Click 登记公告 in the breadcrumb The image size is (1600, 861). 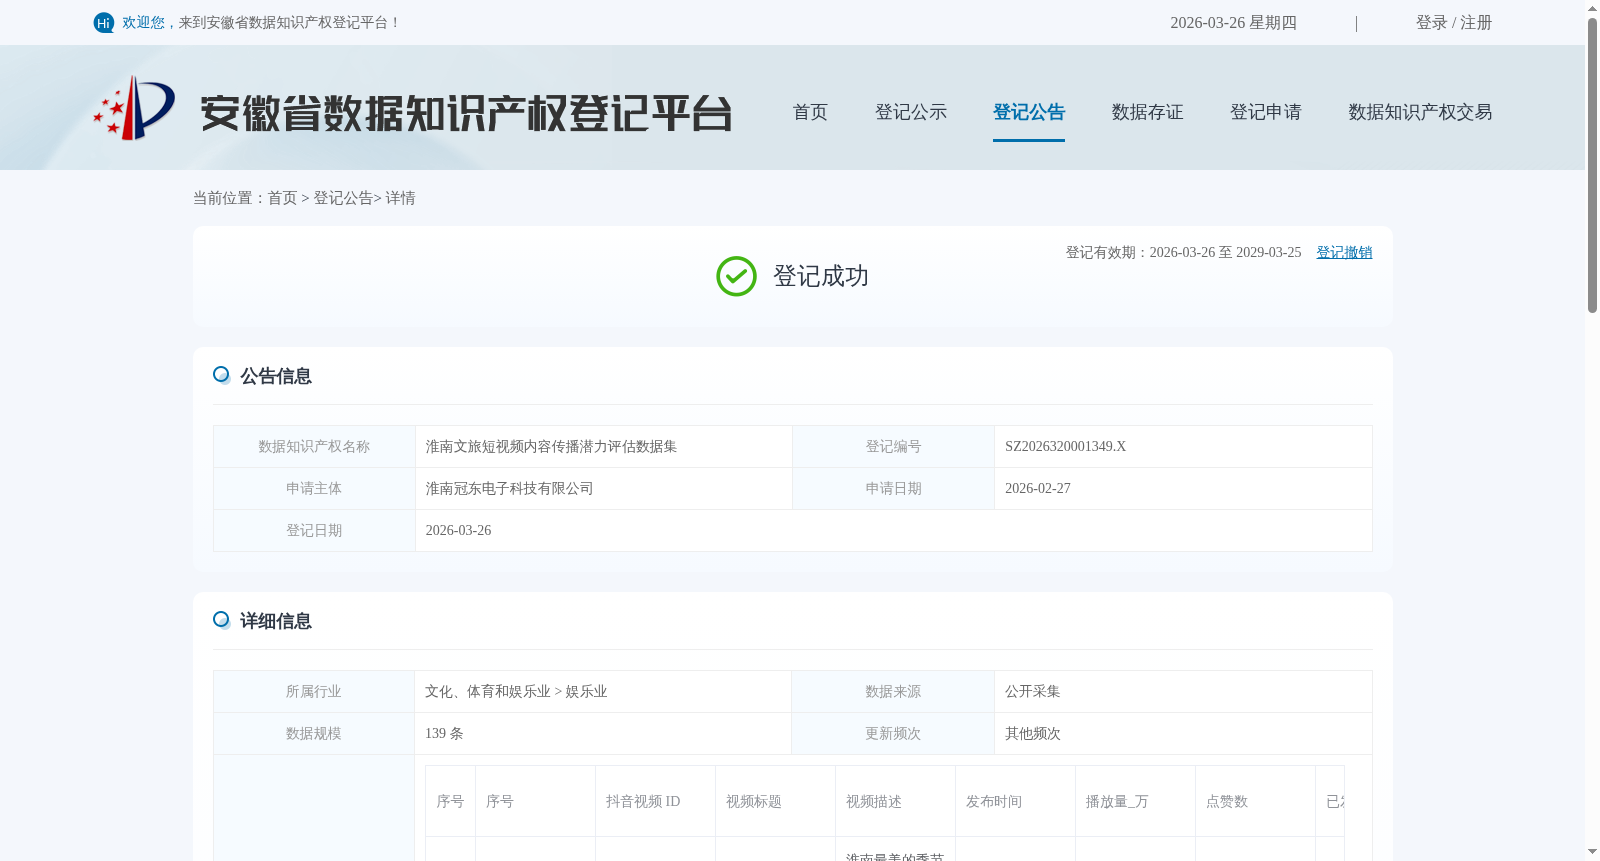343,198
